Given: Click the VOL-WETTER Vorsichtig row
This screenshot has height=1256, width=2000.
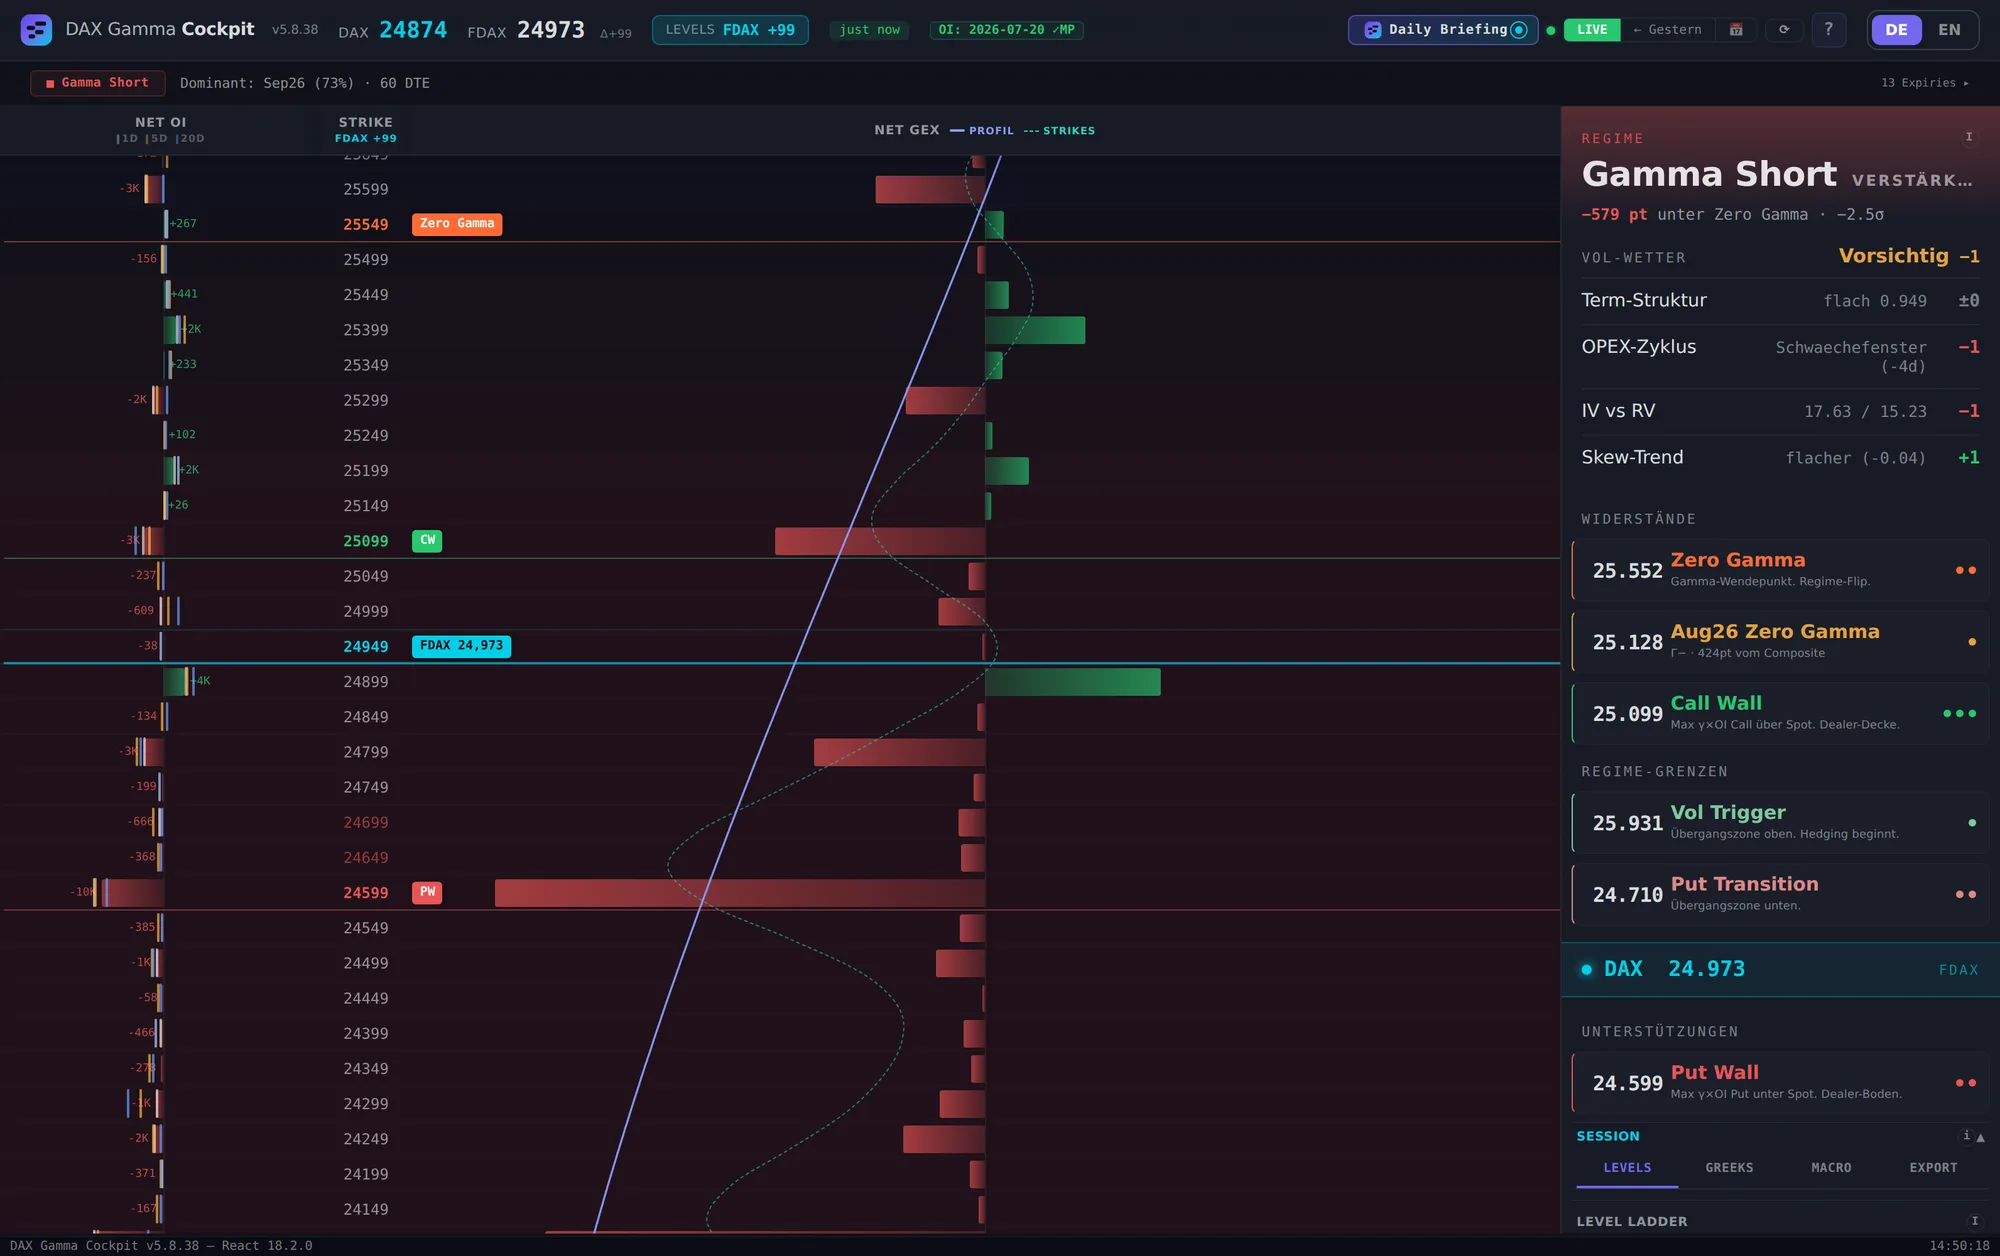Looking at the screenshot, I should point(1780,257).
